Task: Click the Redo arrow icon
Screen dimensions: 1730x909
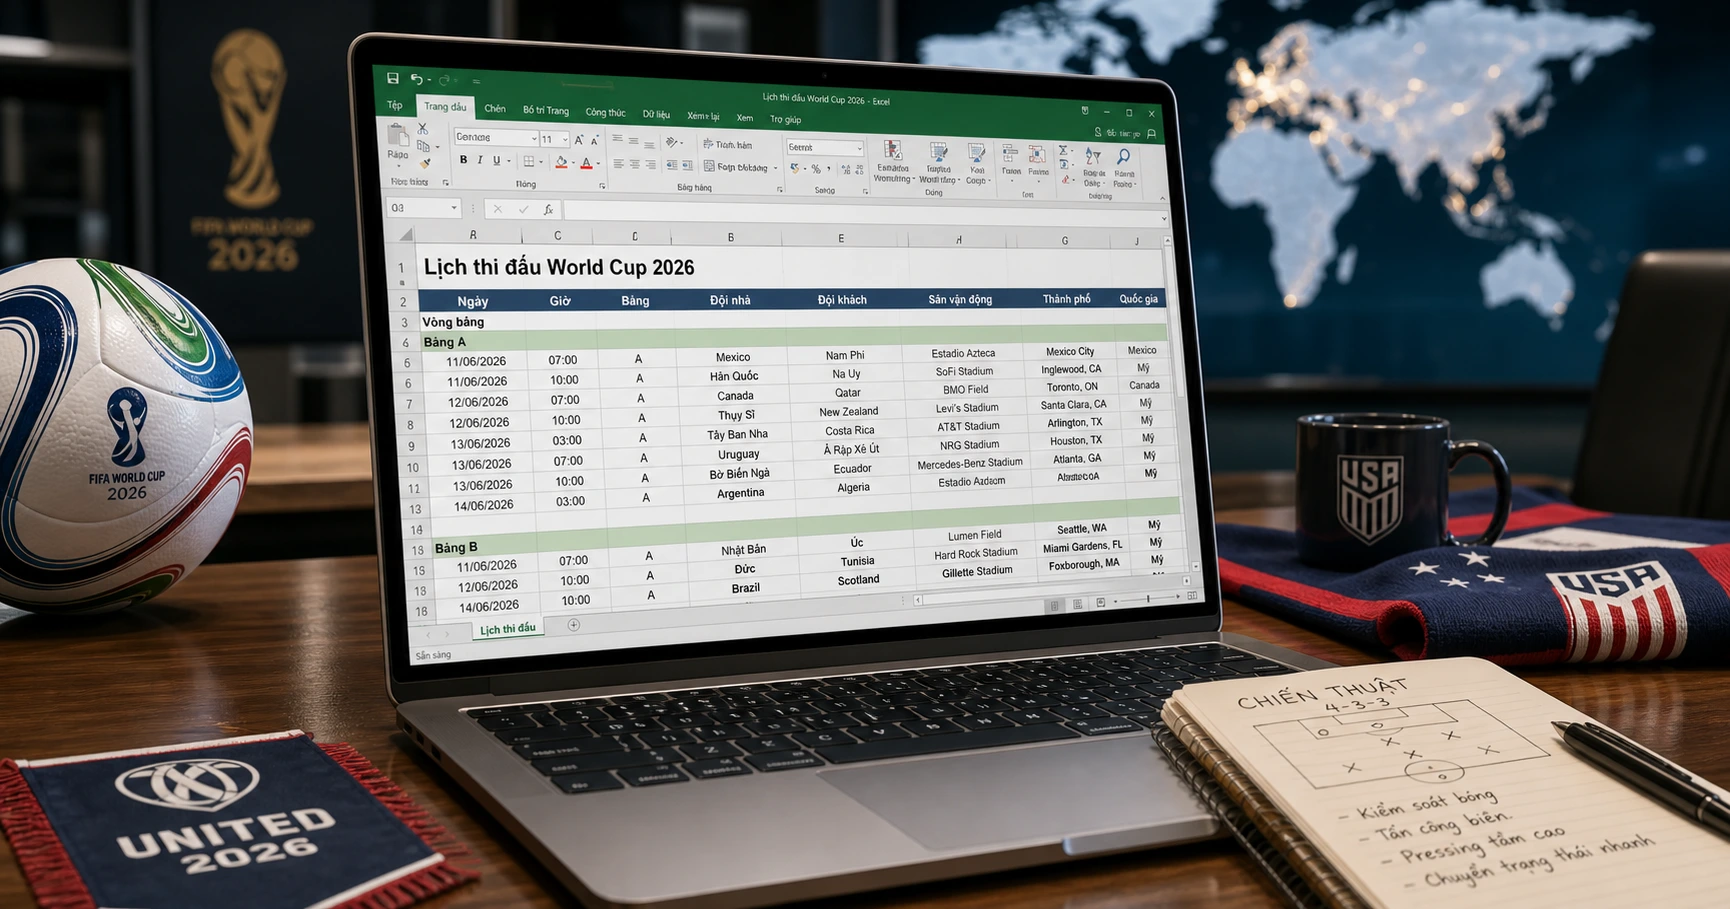Action: tap(444, 80)
